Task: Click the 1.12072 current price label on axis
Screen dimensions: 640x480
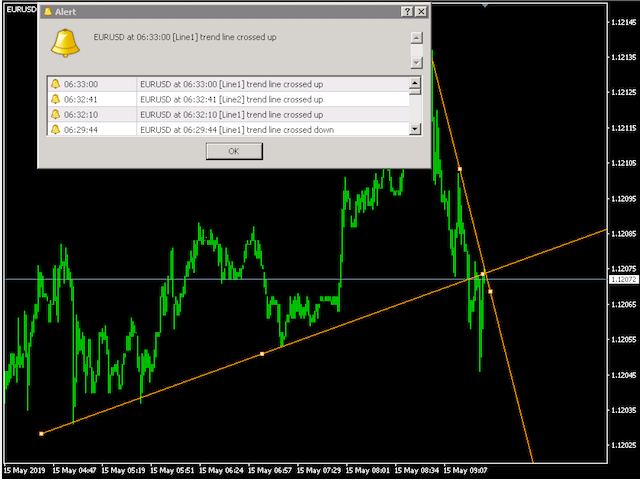Action: pos(623,279)
